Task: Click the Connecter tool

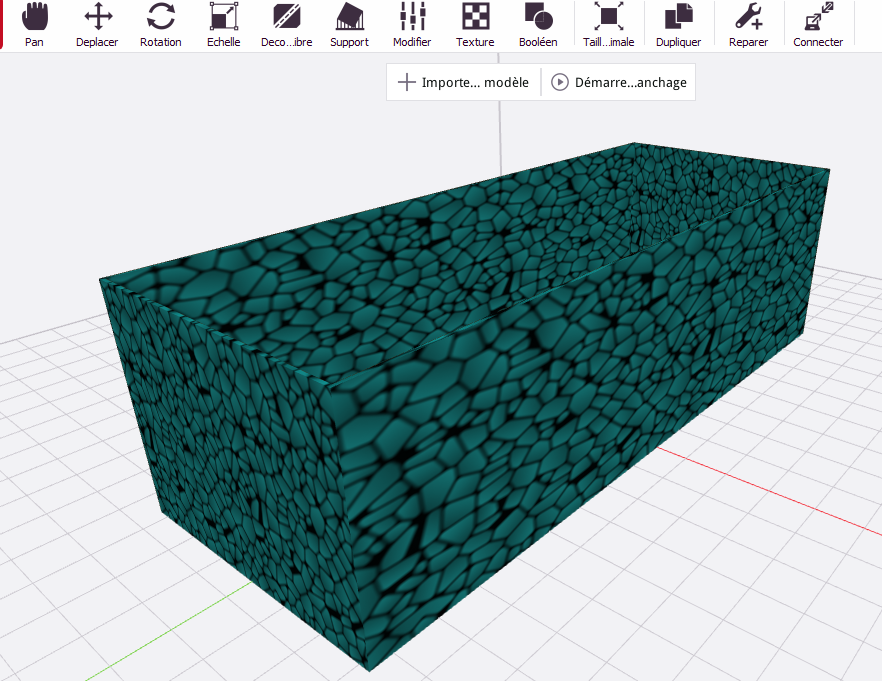Action: 818,25
